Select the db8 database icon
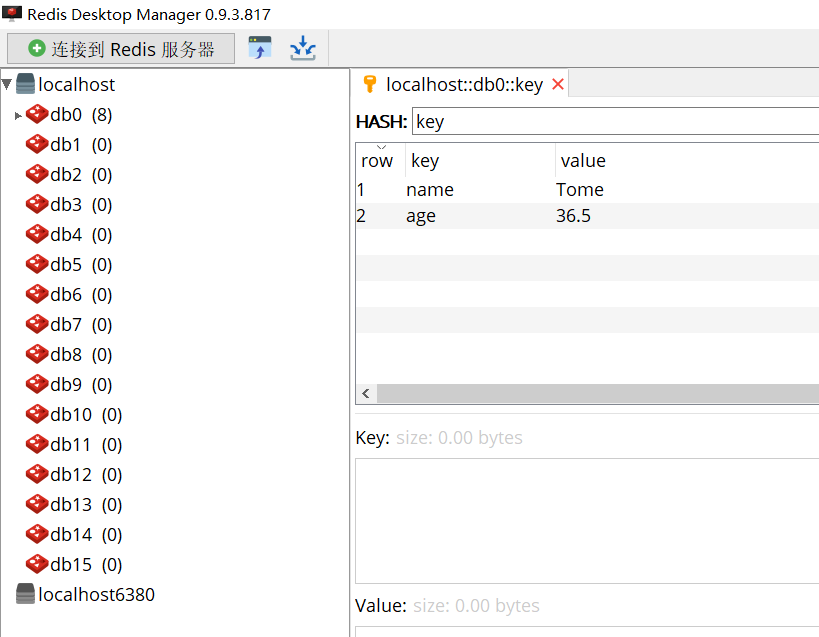Viewport: 819px width, 637px height. 37,354
